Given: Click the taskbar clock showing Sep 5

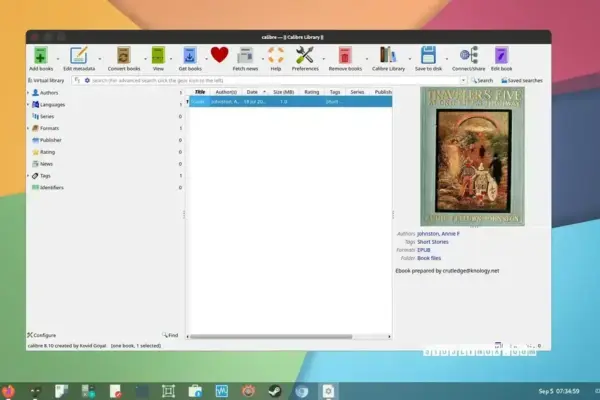Looking at the screenshot, I should click(559, 391).
